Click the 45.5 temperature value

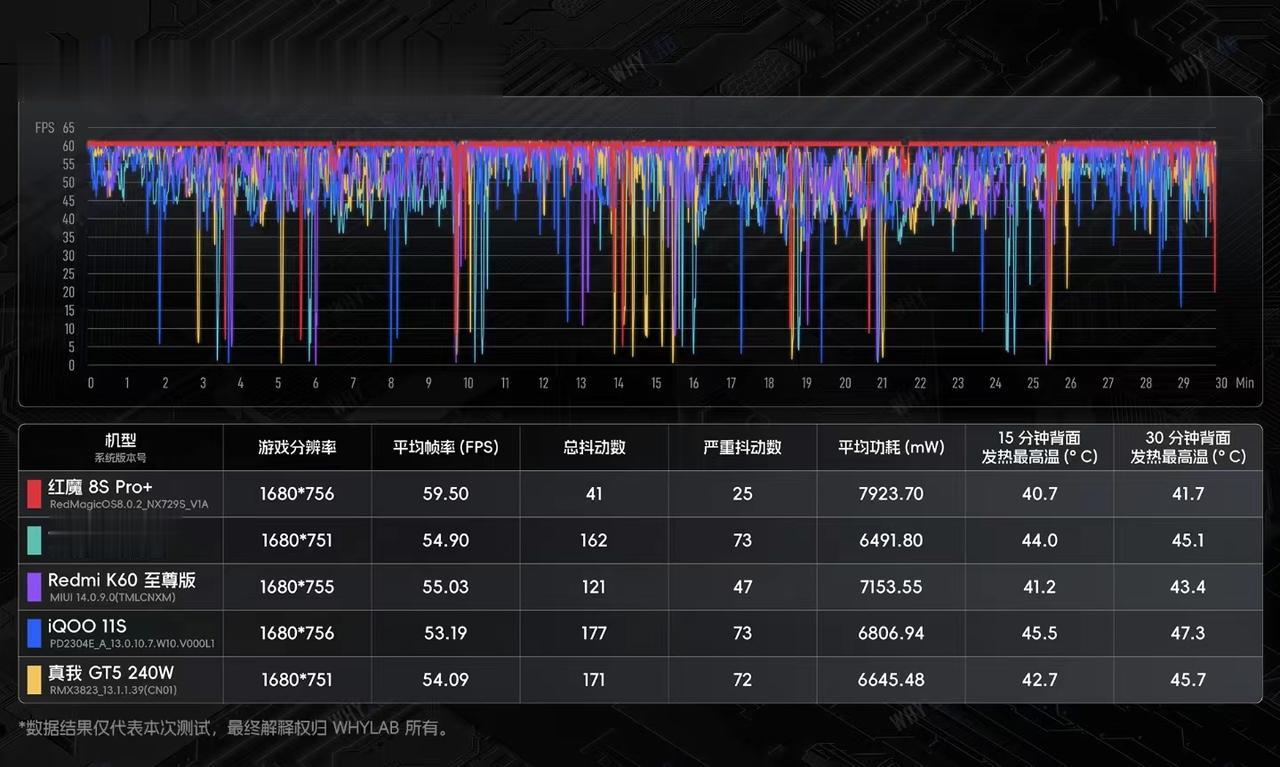[x=1040, y=633]
